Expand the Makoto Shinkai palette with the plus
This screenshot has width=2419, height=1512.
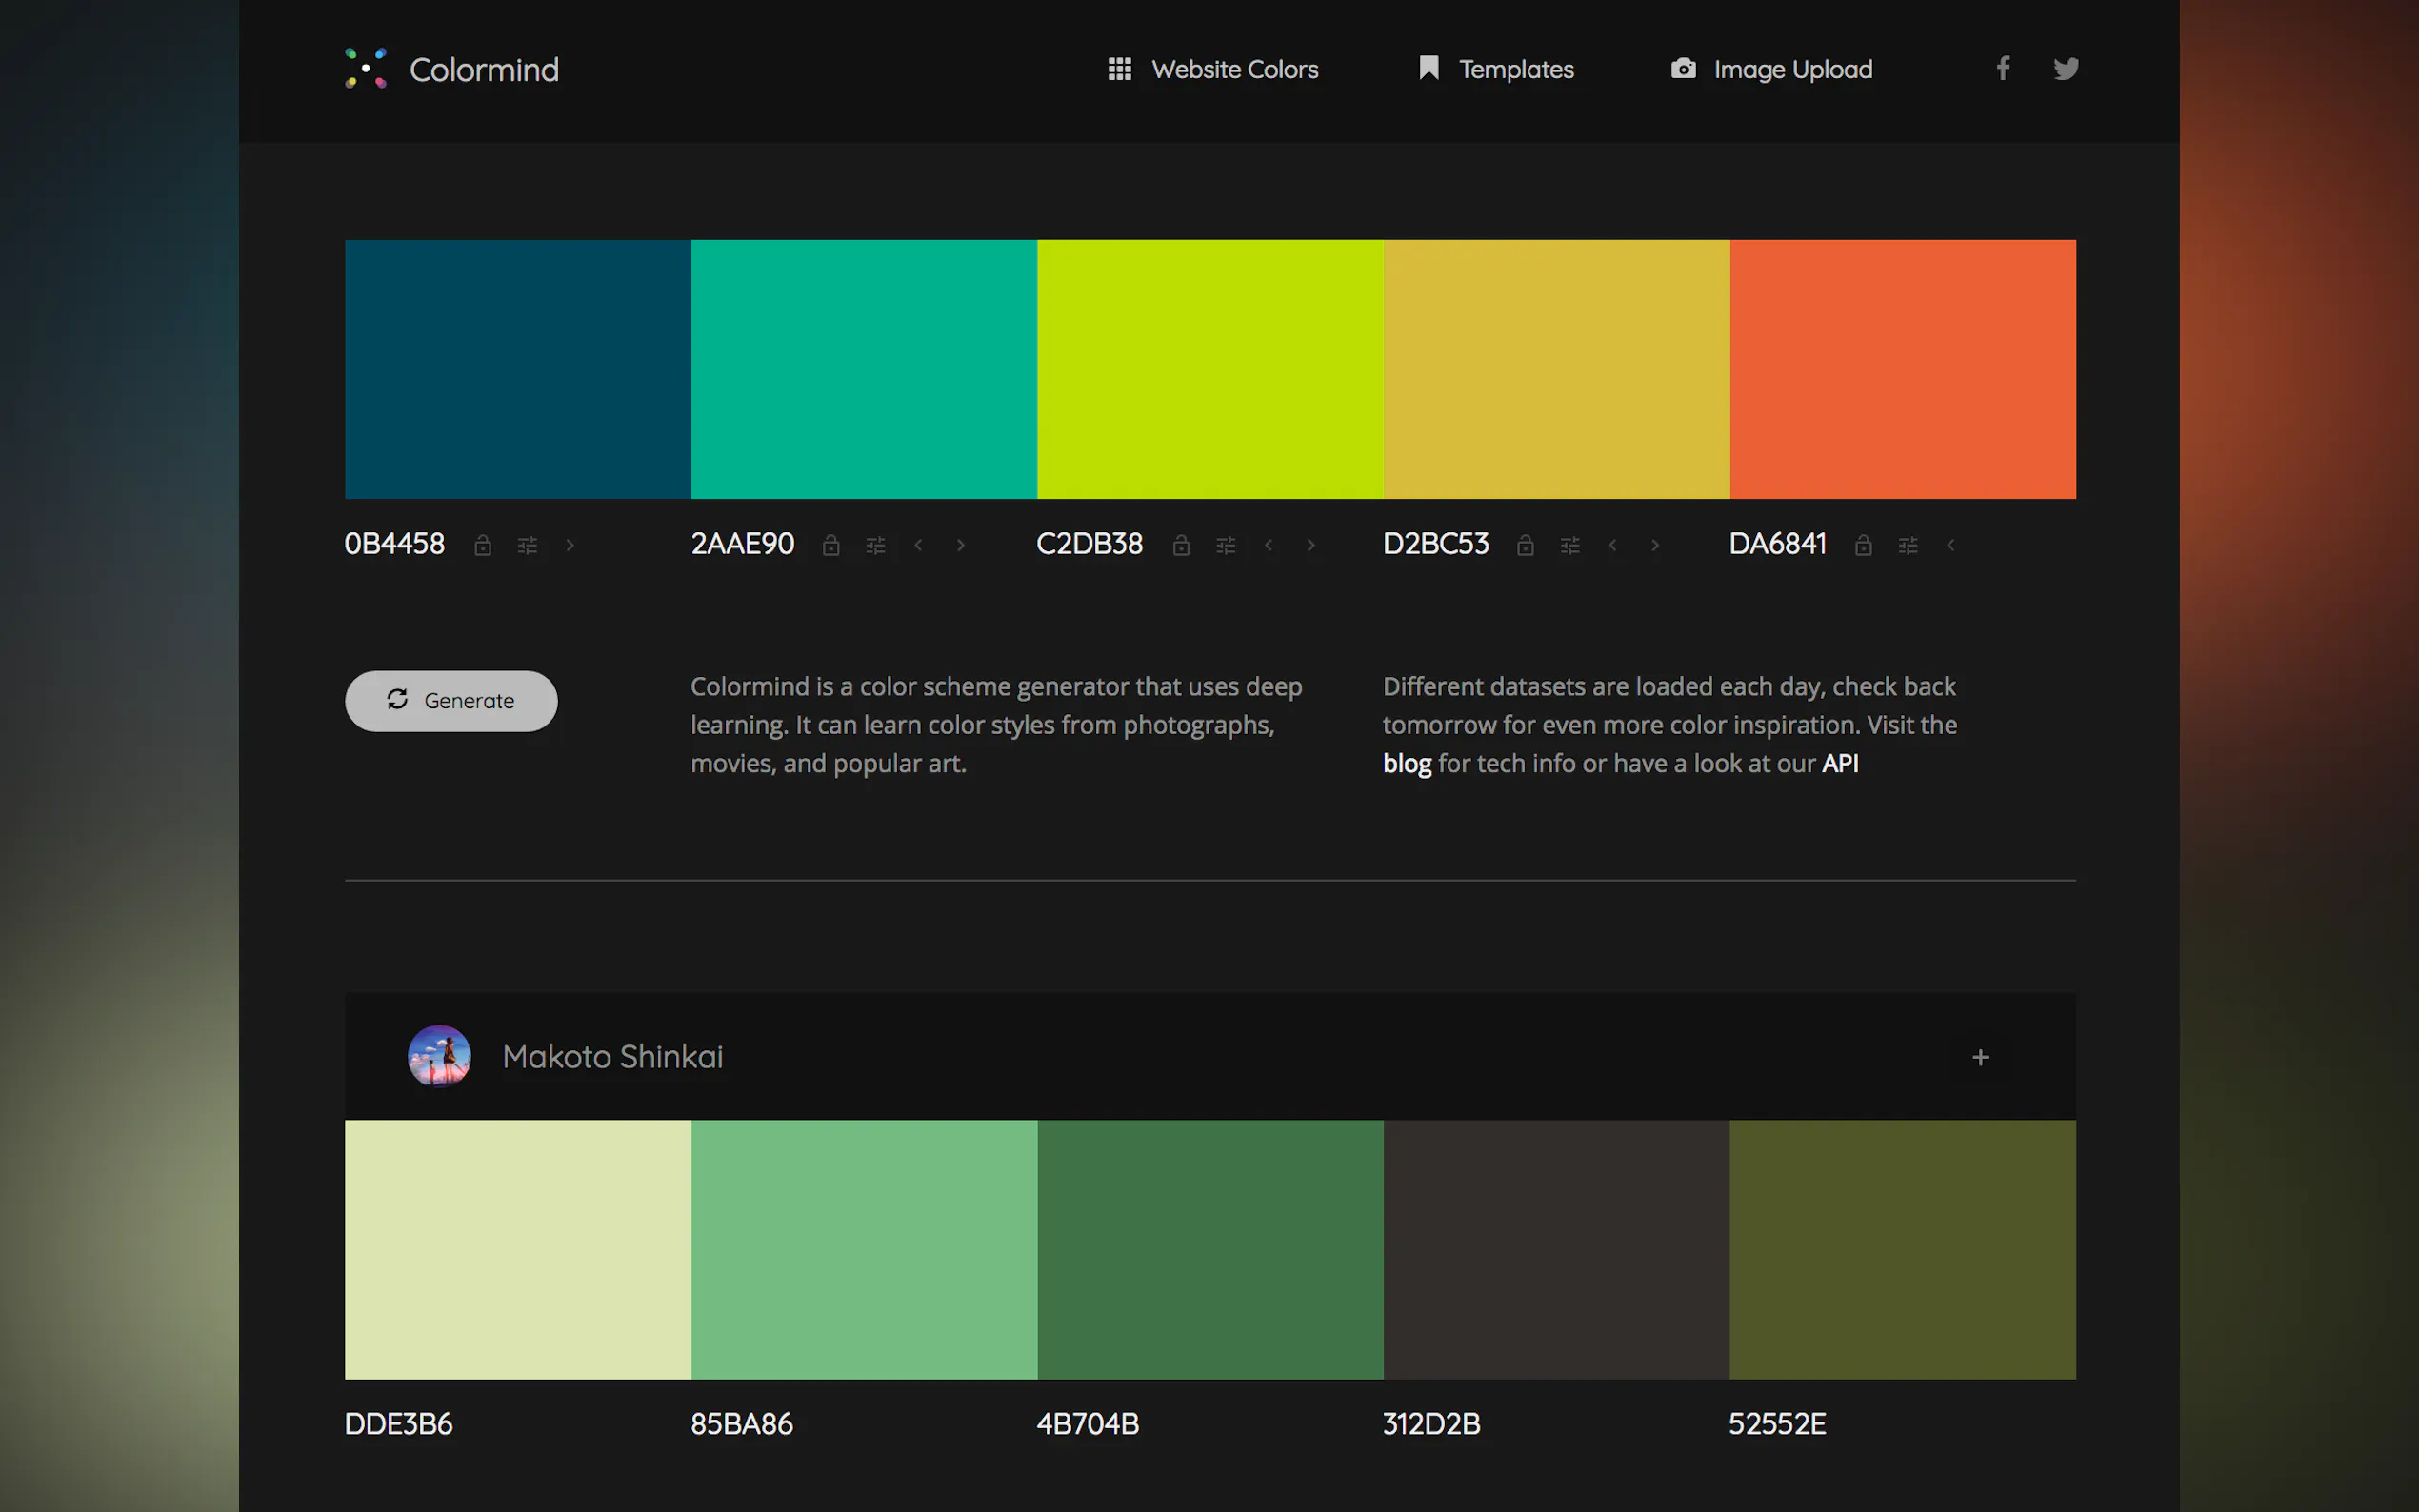tap(1979, 1056)
